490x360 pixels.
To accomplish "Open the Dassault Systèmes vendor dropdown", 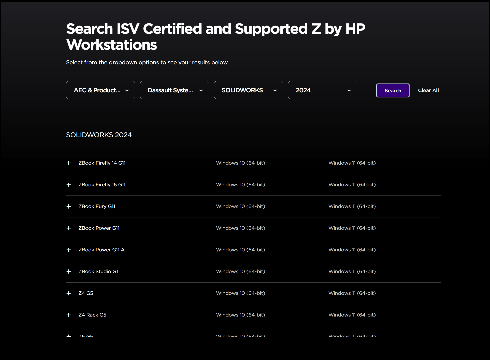I will coord(175,90).
